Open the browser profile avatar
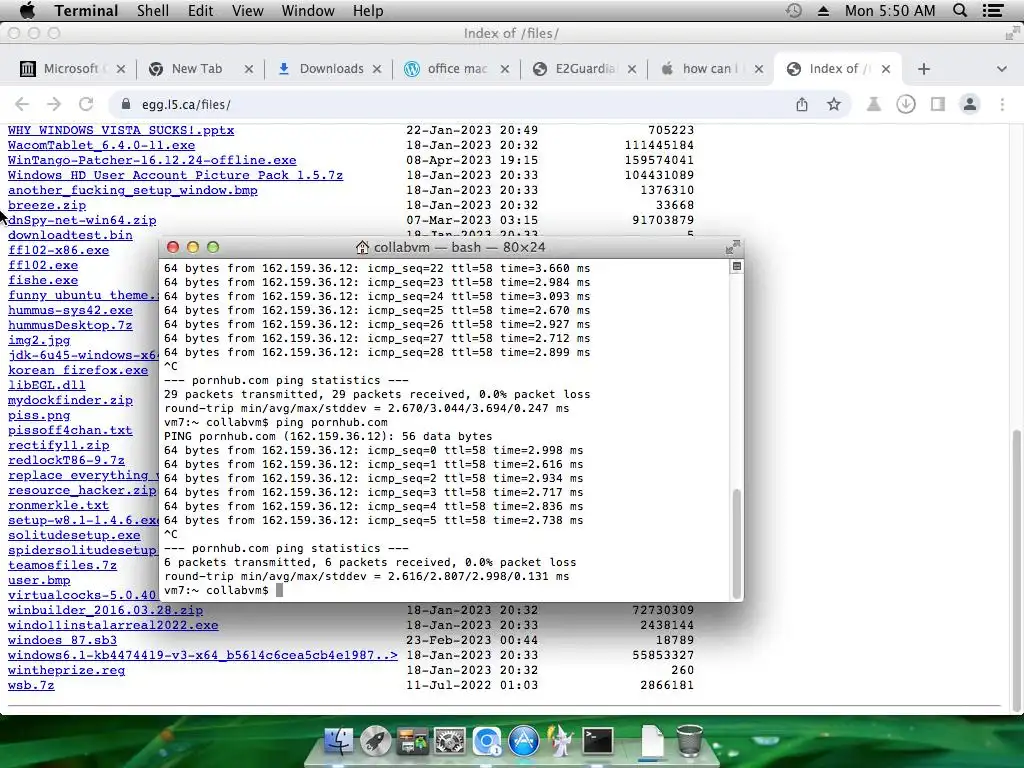The image size is (1024, 768). point(969,104)
